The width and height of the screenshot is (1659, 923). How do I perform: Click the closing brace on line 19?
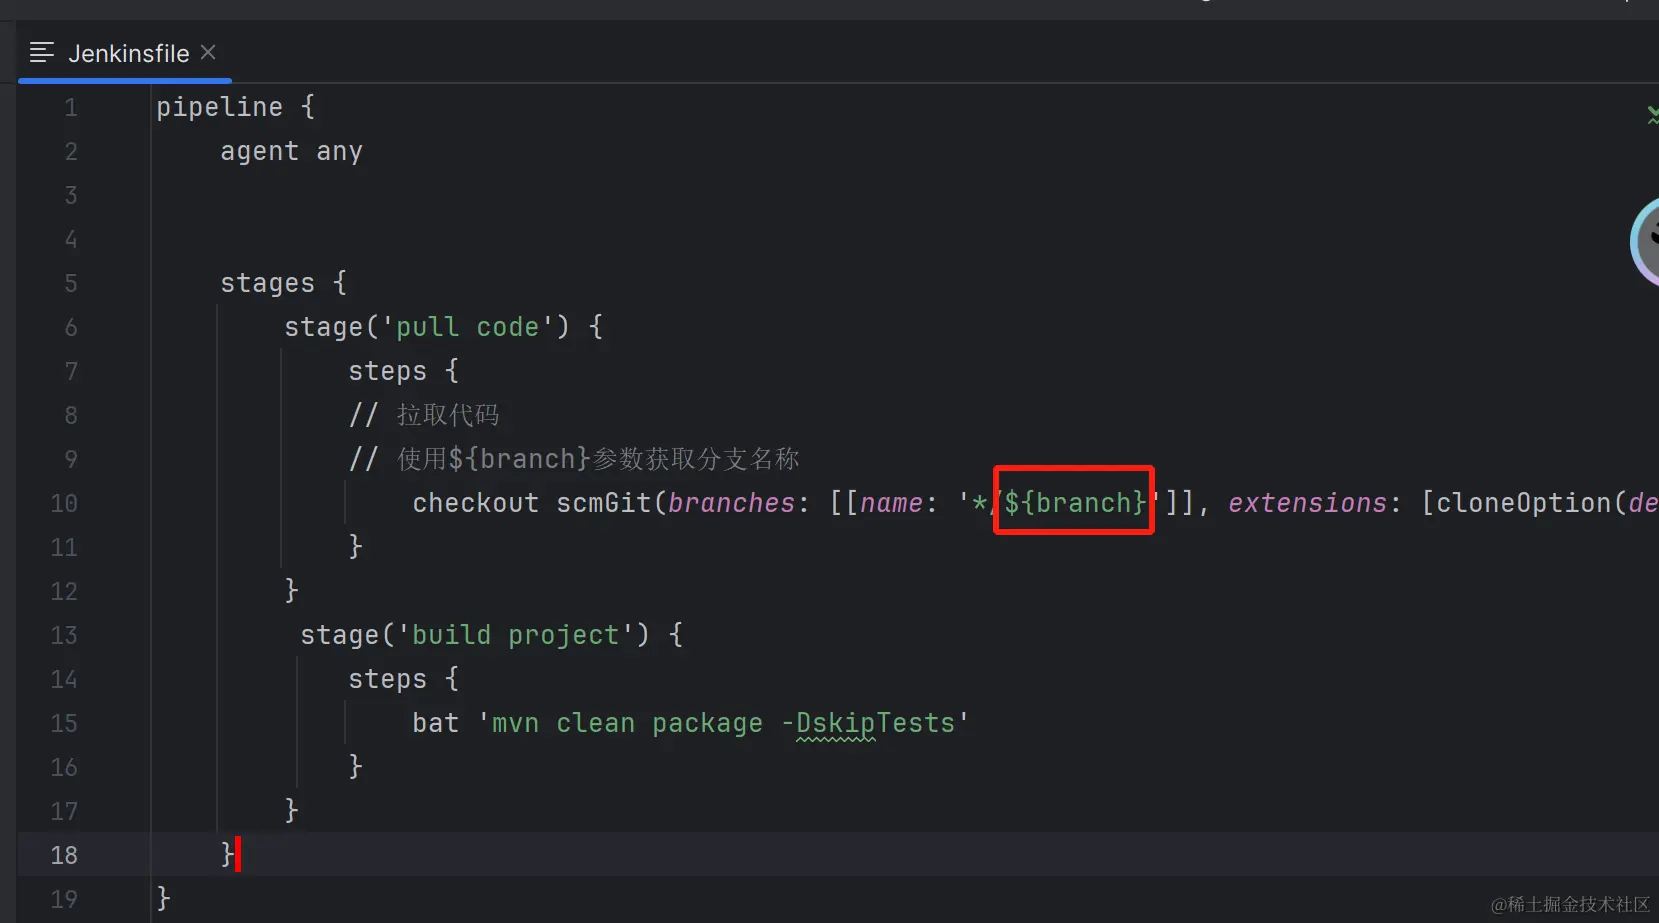point(163,899)
